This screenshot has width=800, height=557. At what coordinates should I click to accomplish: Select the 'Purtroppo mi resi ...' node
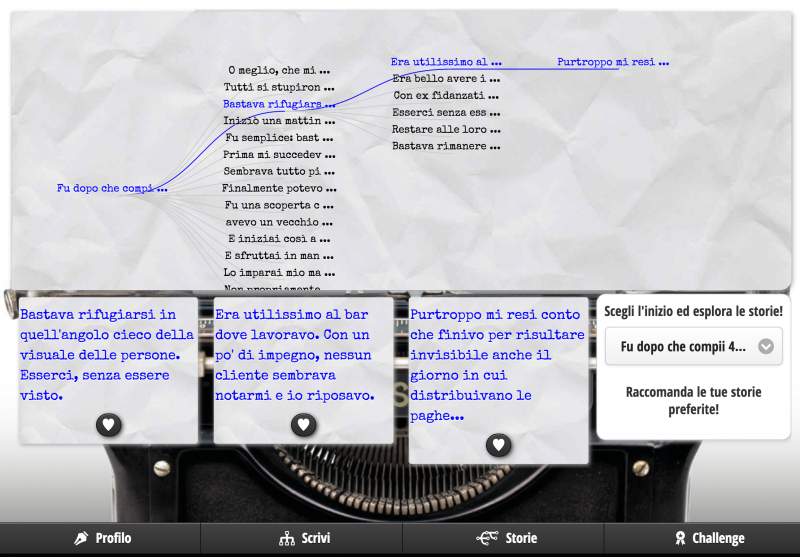pyautogui.click(x=613, y=62)
